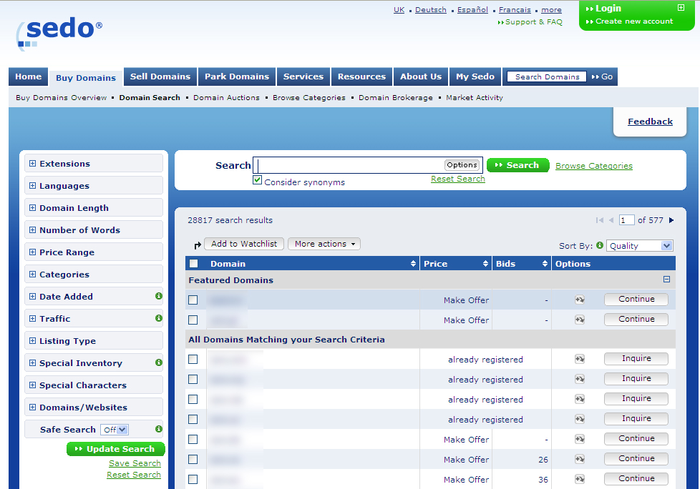Open the My Sedo tab
Viewport: 700px width, 489px height.
(475, 77)
